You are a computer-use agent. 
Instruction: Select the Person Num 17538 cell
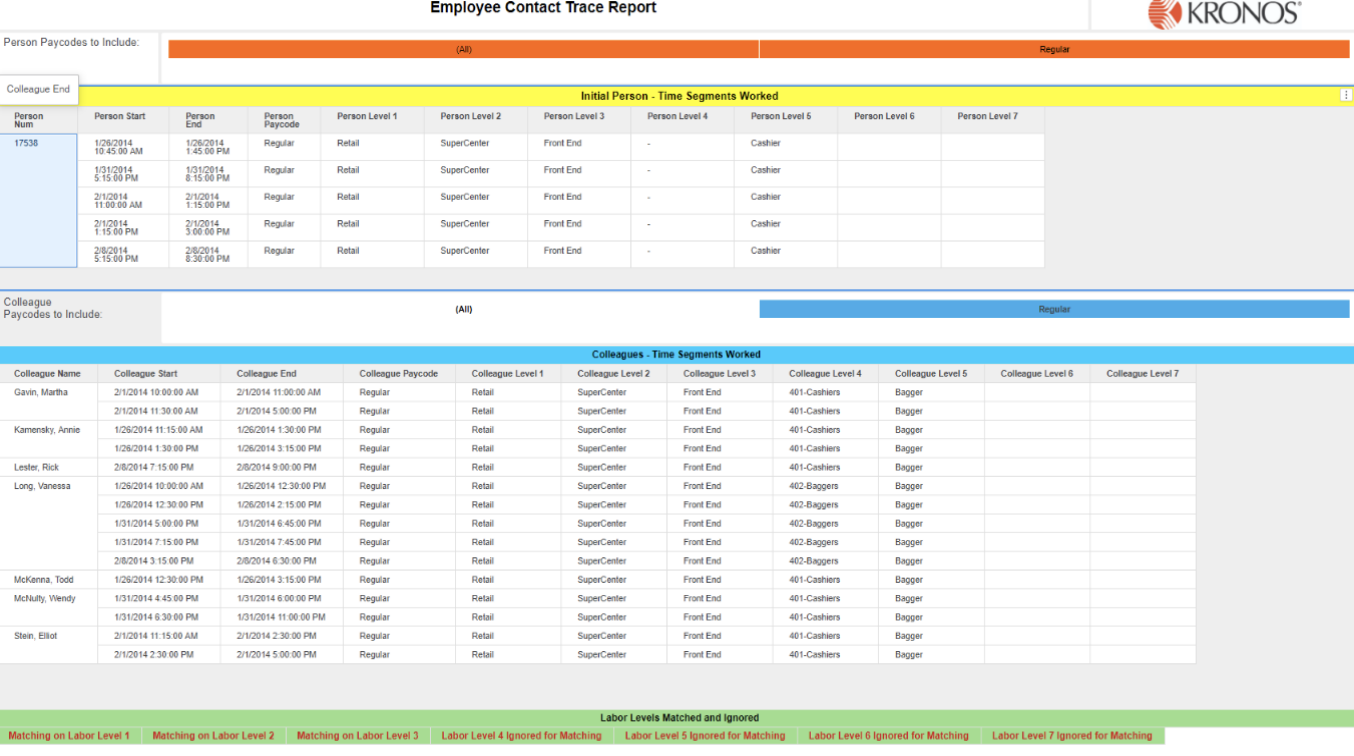(x=26, y=144)
